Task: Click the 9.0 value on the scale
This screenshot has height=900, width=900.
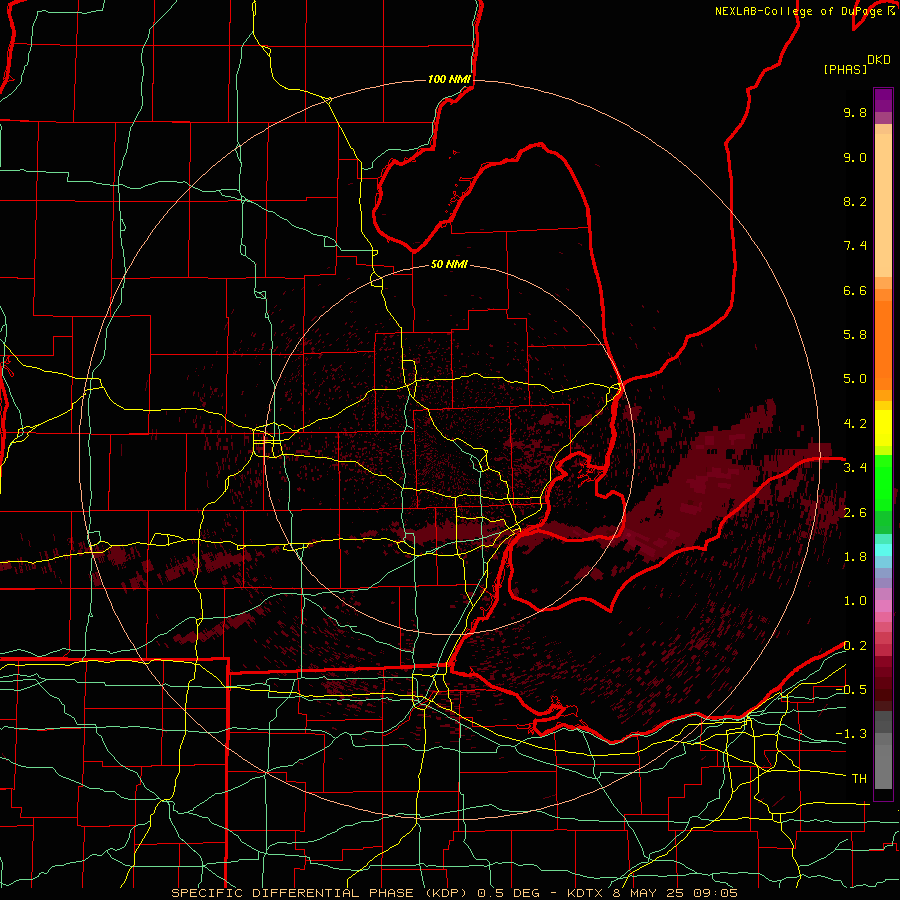Action: point(855,157)
